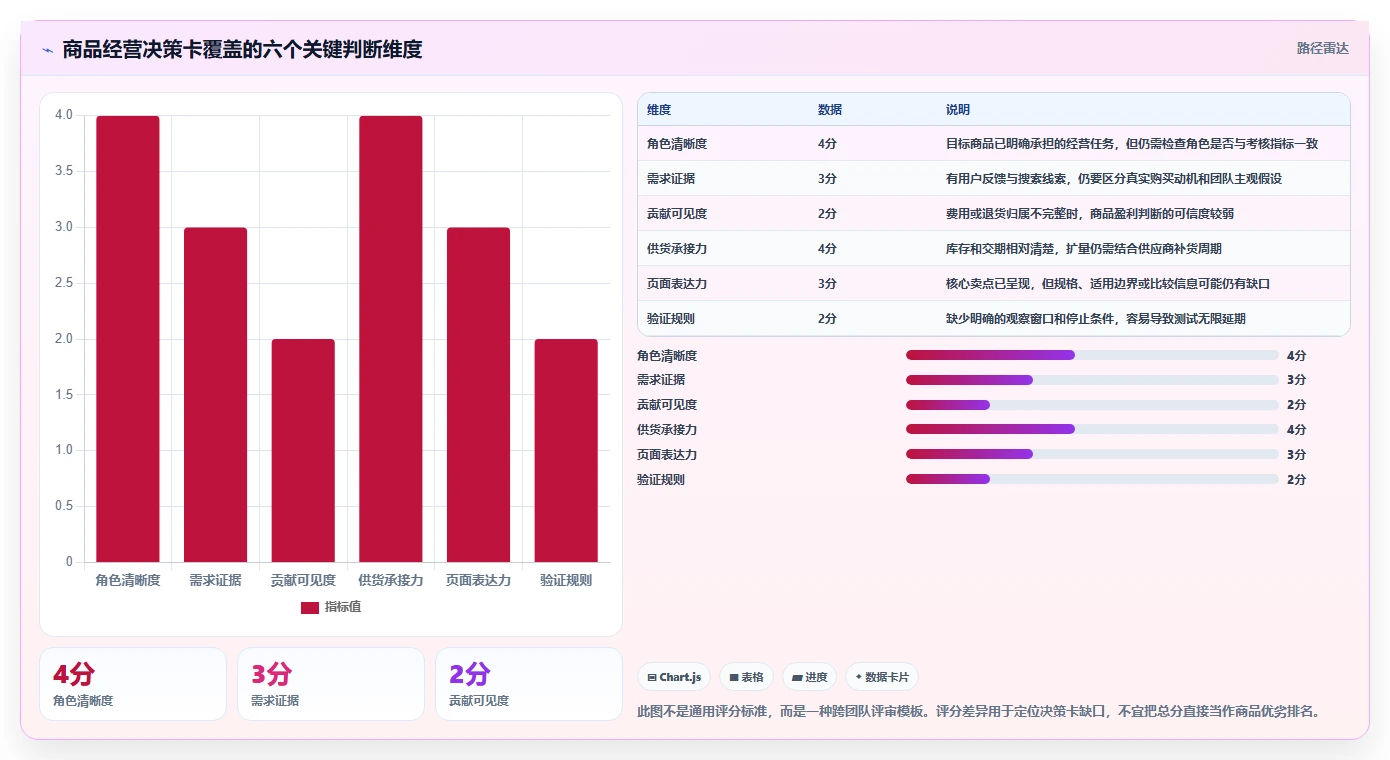The height and width of the screenshot is (760, 1390).
Task: Open the 3分 需求证据 data card
Action: coord(331,684)
